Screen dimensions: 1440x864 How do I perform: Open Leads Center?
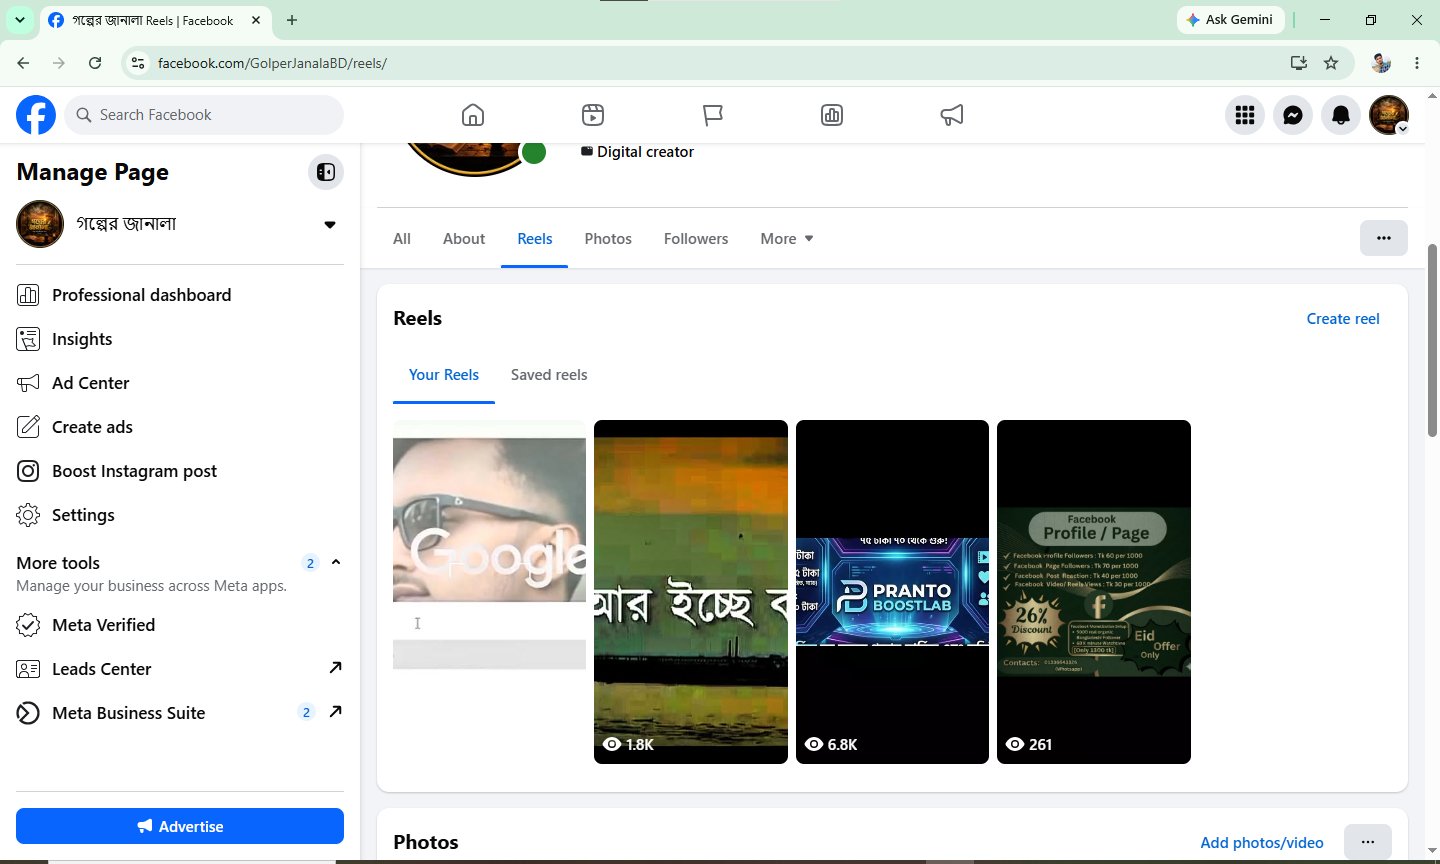tap(180, 669)
